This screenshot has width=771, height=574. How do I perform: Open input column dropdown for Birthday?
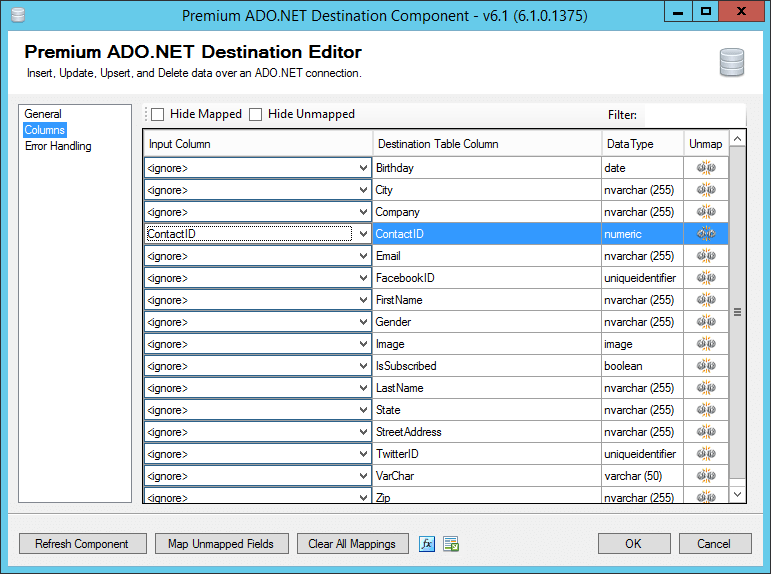(x=363, y=168)
